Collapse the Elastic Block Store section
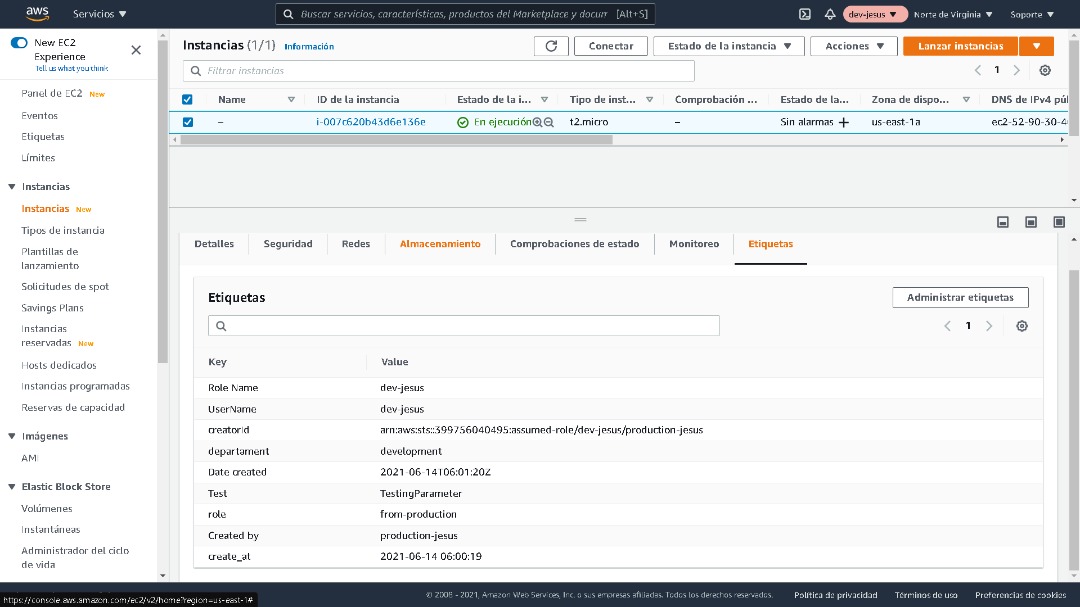Image resolution: width=1080 pixels, height=607 pixels. [x=12, y=486]
